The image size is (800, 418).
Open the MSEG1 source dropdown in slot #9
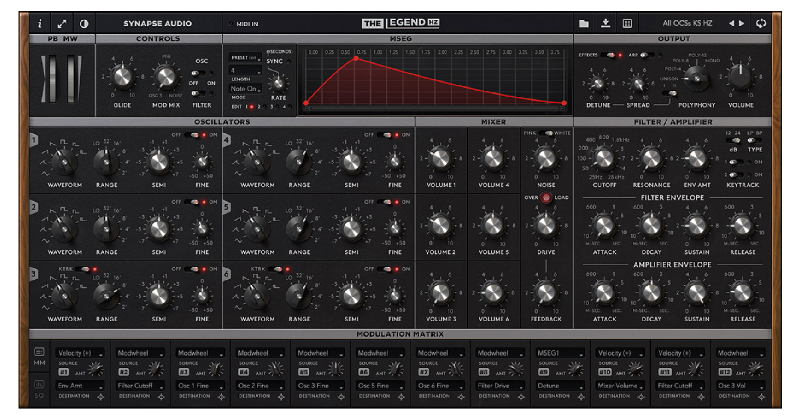point(560,353)
